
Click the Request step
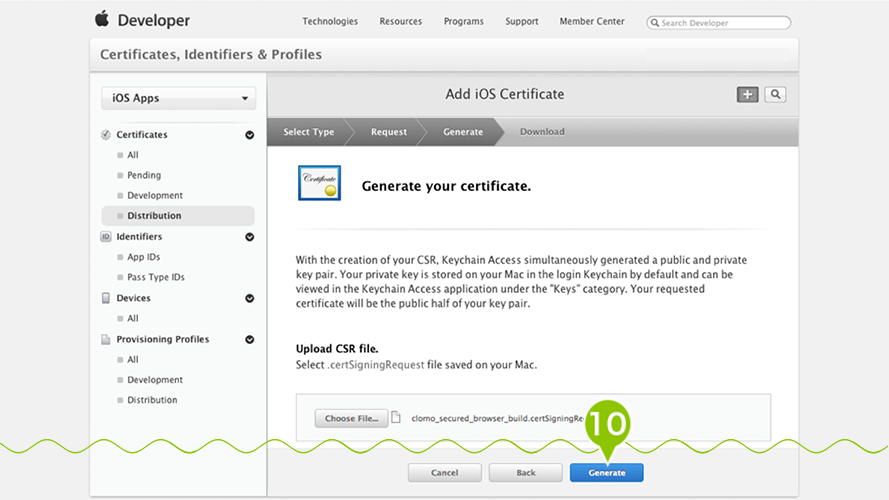[389, 132]
